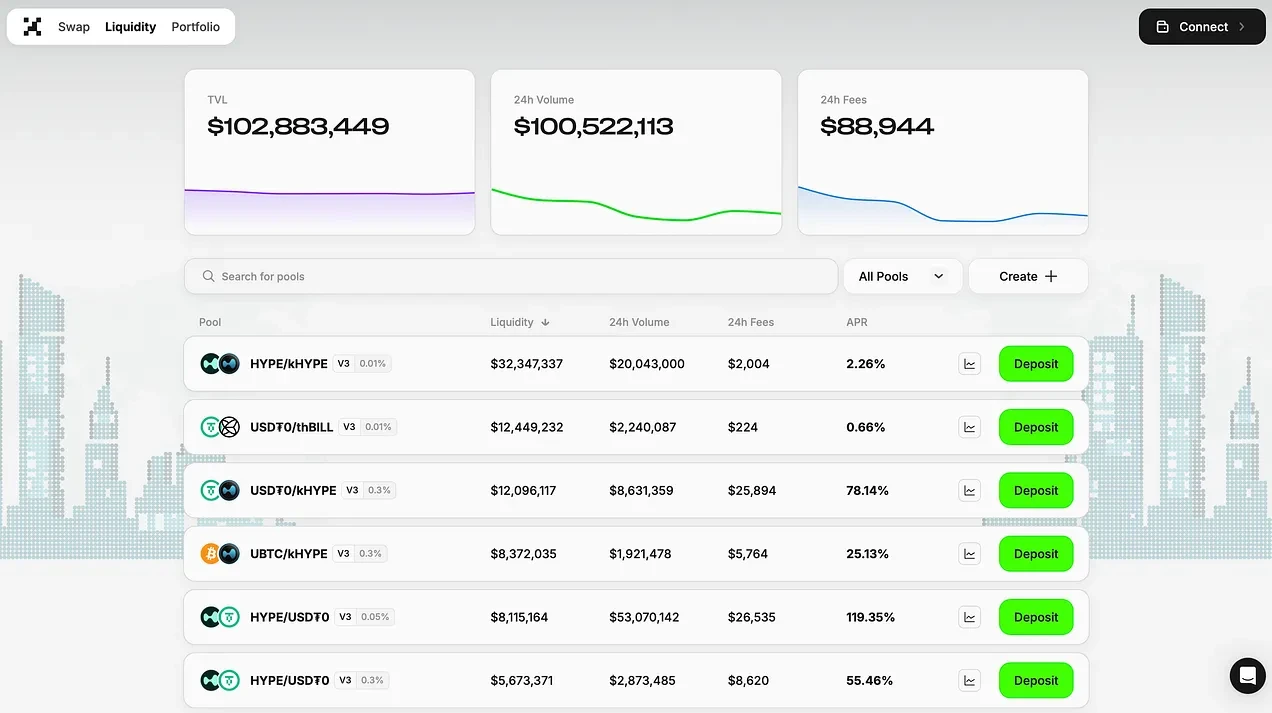
Task: Click the search magnifier icon
Action: point(208,276)
